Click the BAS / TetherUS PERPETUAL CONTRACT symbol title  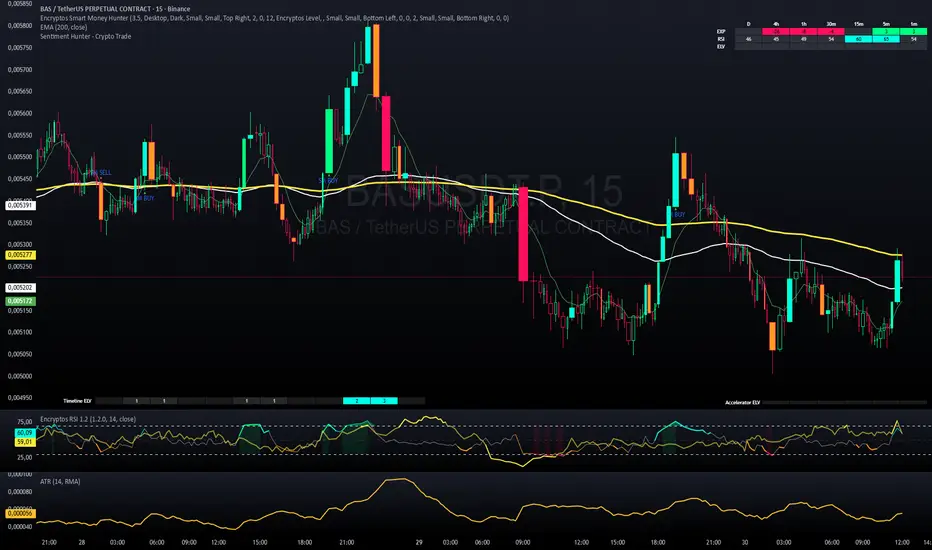tap(115, 9)
